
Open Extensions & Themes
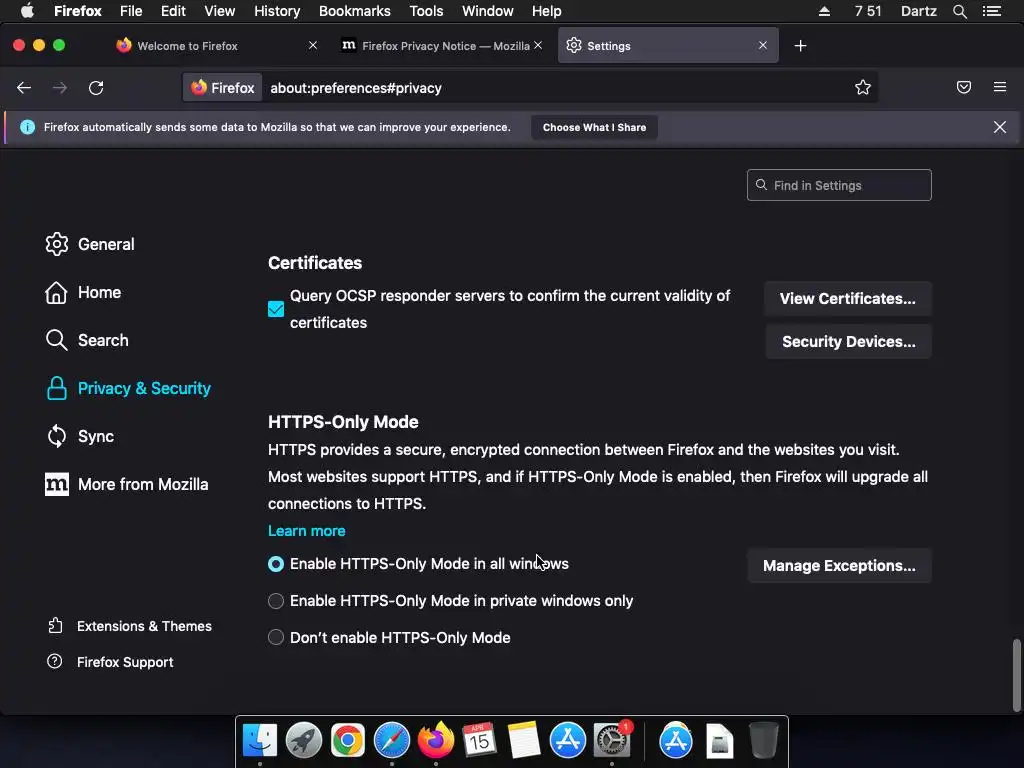129,626
